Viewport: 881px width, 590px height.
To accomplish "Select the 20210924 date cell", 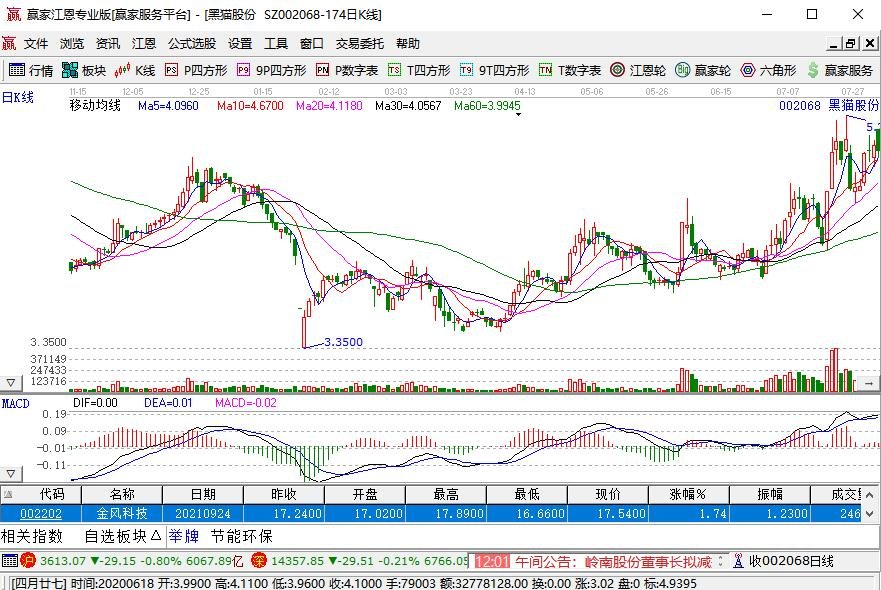I will (203, 514).
